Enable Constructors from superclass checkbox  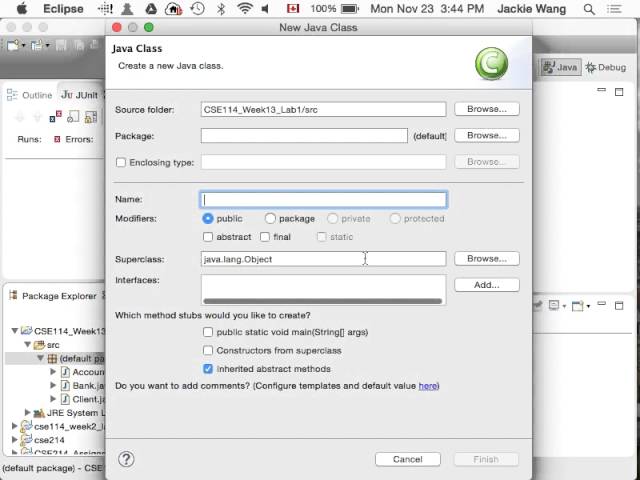click(x=208, y=351)
